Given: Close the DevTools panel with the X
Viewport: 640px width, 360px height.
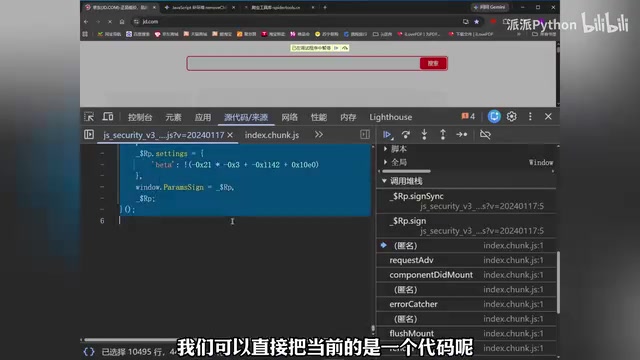Looking at the screenshot, I should (548, 117).
